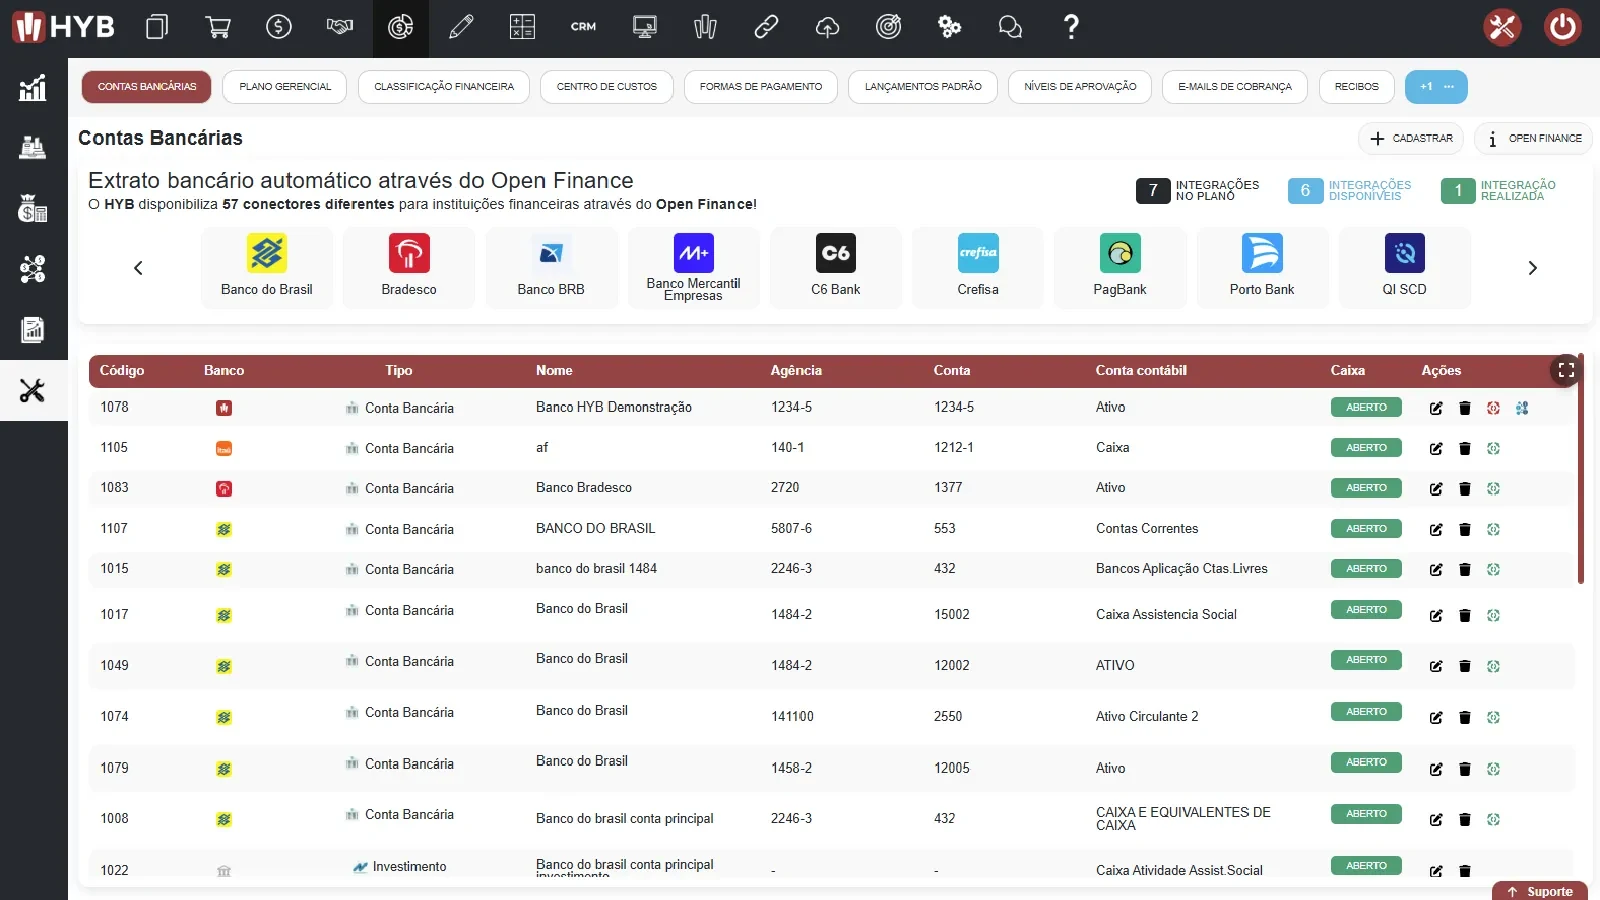Viewport: 1600px width, 900px height.
Task: Delete account 1015 banco do brasil 1484
Action: coord(1465,570)
